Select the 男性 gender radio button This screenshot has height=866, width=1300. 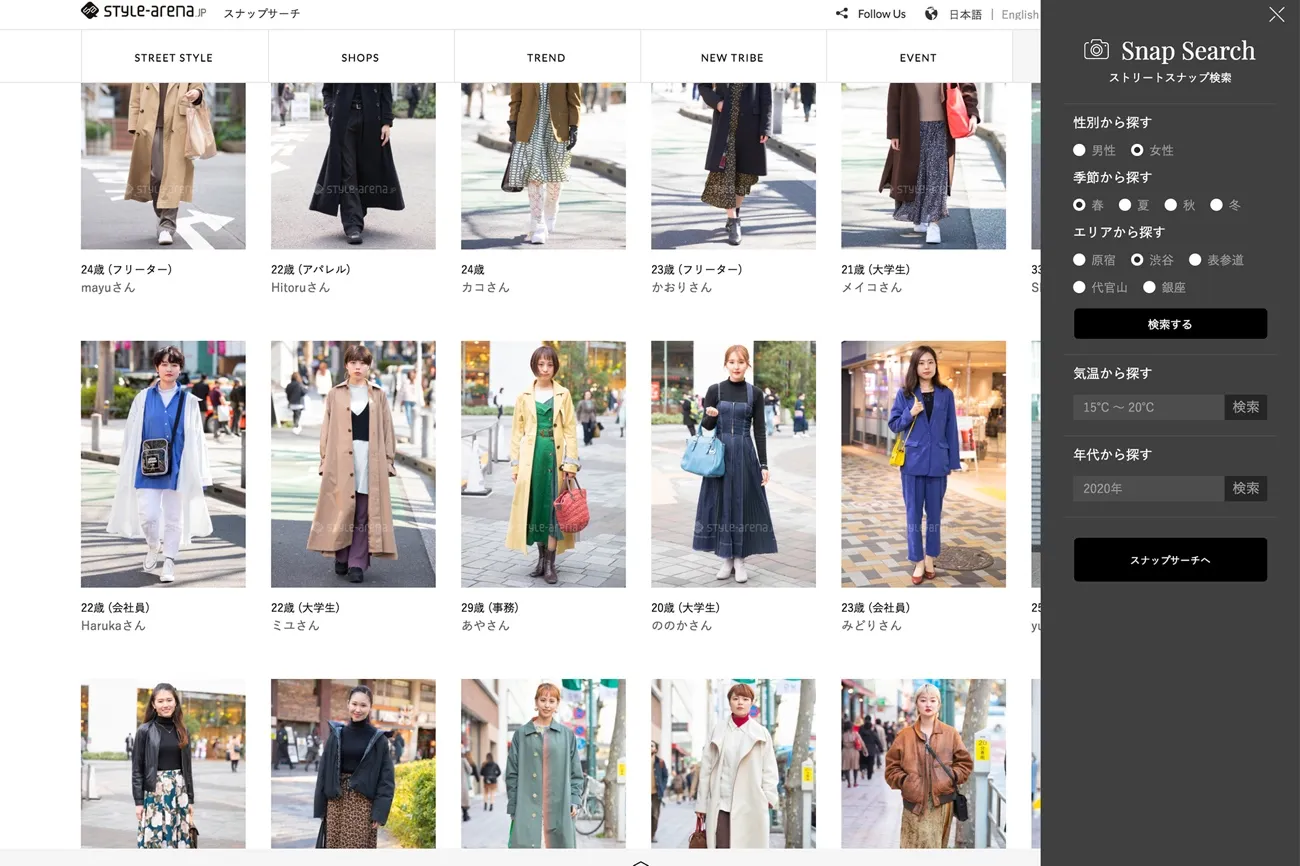coord(1079,150)
